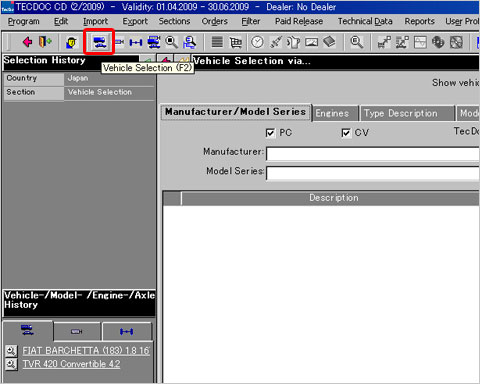Click the book toolbar icon
Viewport: 480px width, 384px height.
[329, 42]
